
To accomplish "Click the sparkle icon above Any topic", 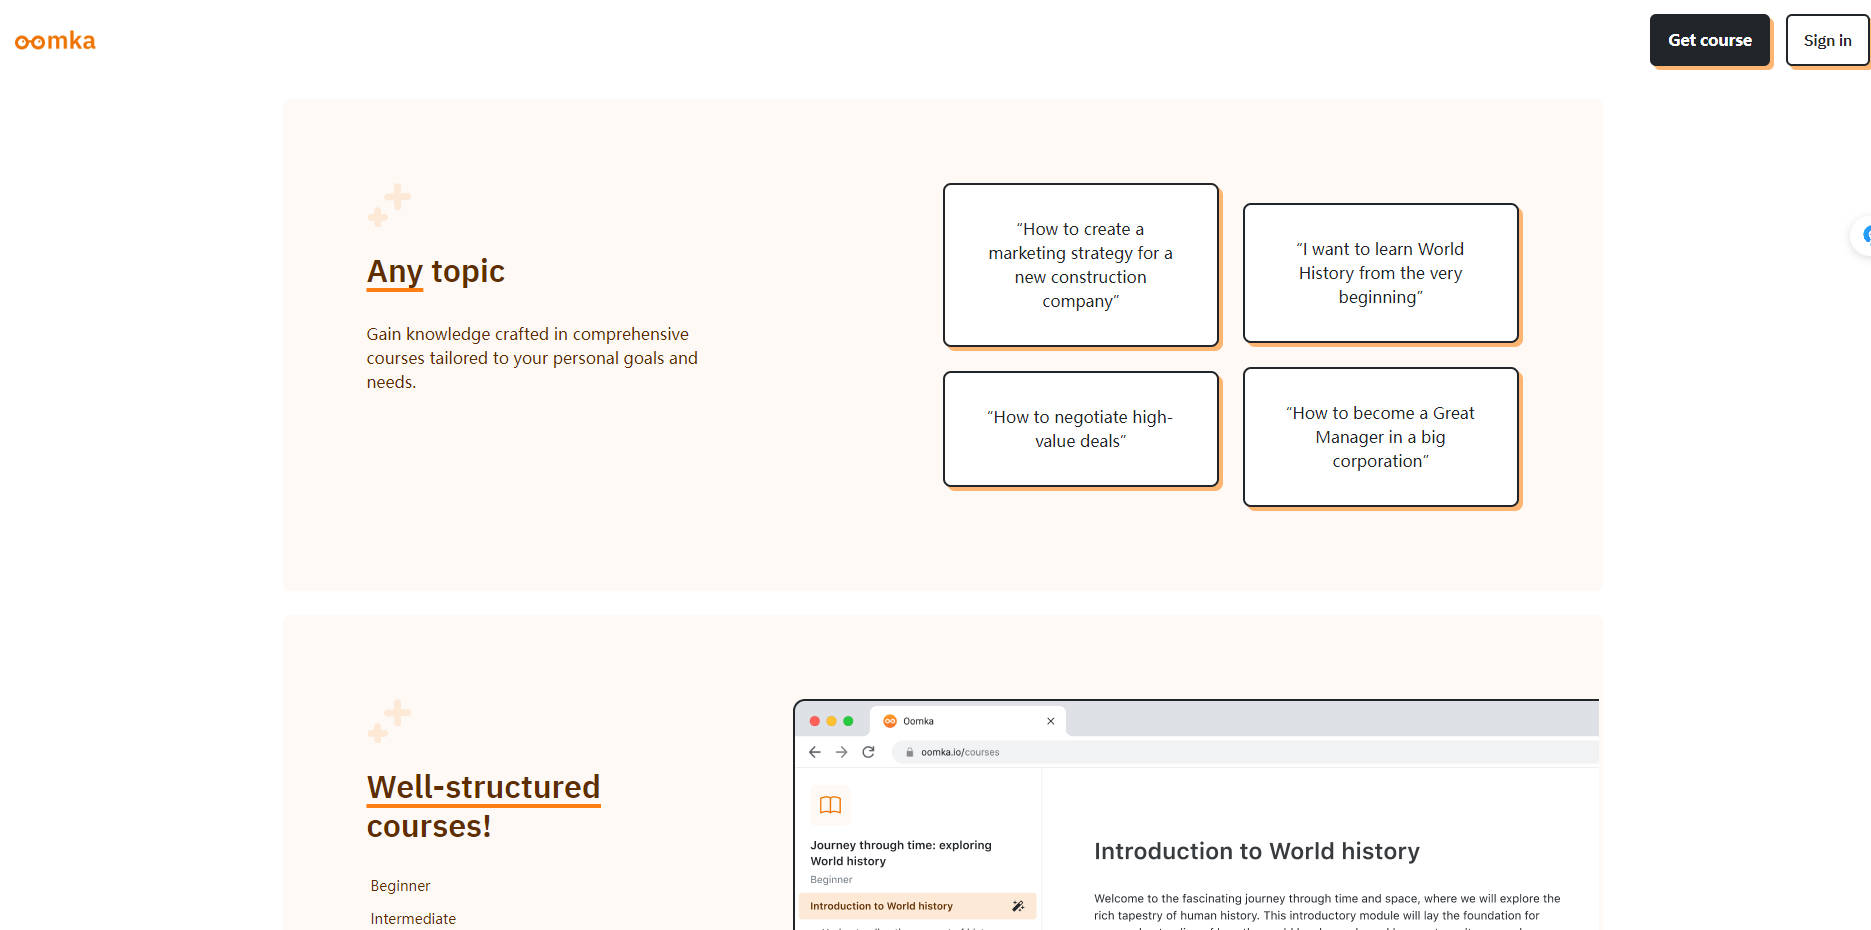I will [x=389, y=205].
